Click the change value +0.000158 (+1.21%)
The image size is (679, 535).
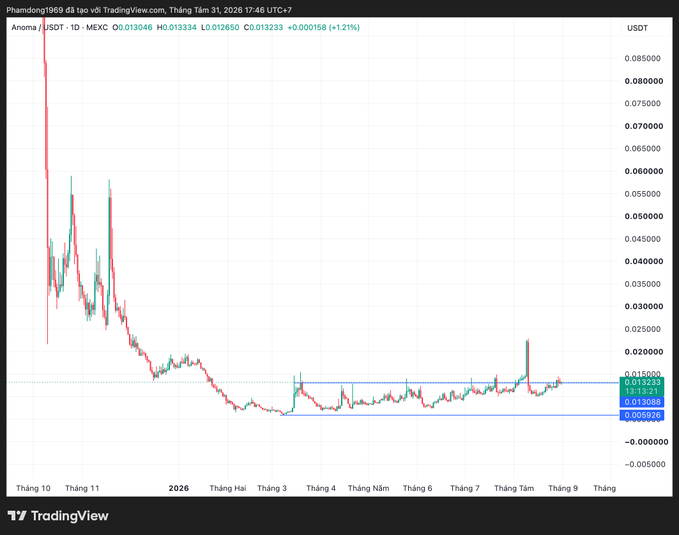click(323, 27)
